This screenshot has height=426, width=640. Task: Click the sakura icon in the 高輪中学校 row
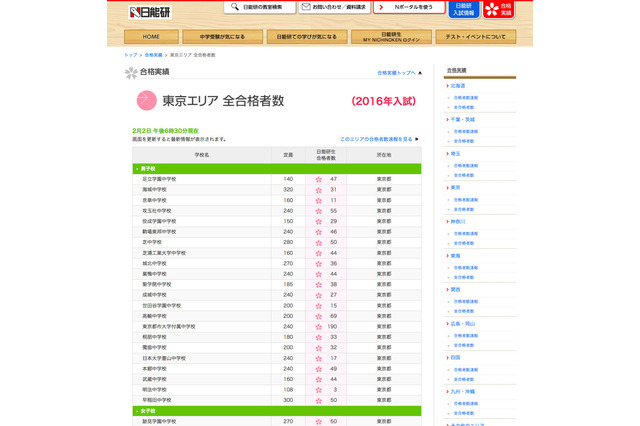pos(319,317)
